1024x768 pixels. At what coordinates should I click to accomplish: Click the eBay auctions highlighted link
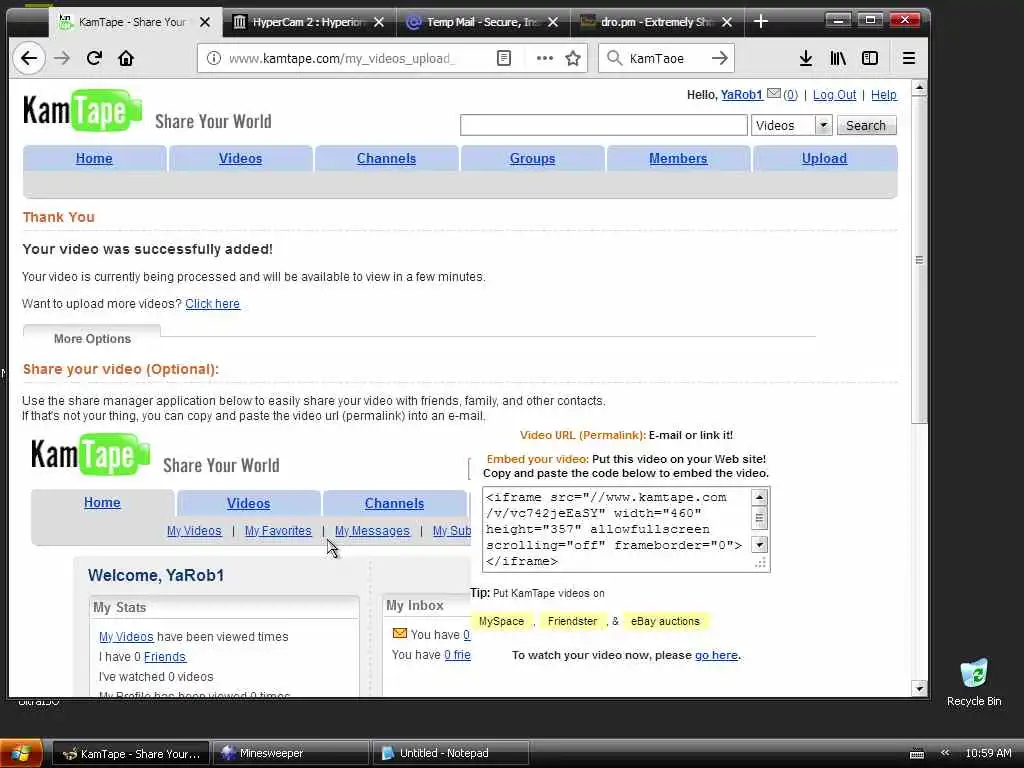coord(665,621)
